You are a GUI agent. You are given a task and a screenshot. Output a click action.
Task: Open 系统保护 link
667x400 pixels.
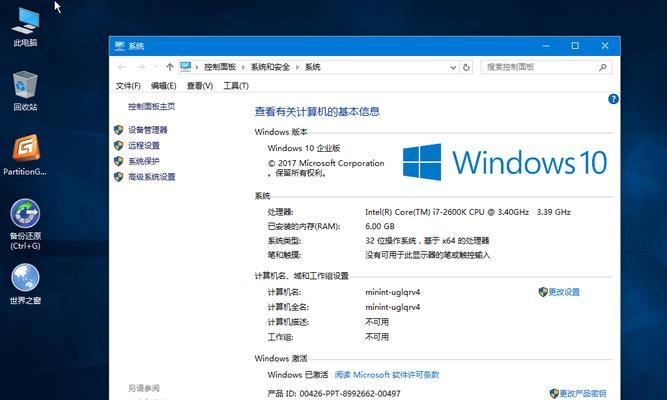144,161
